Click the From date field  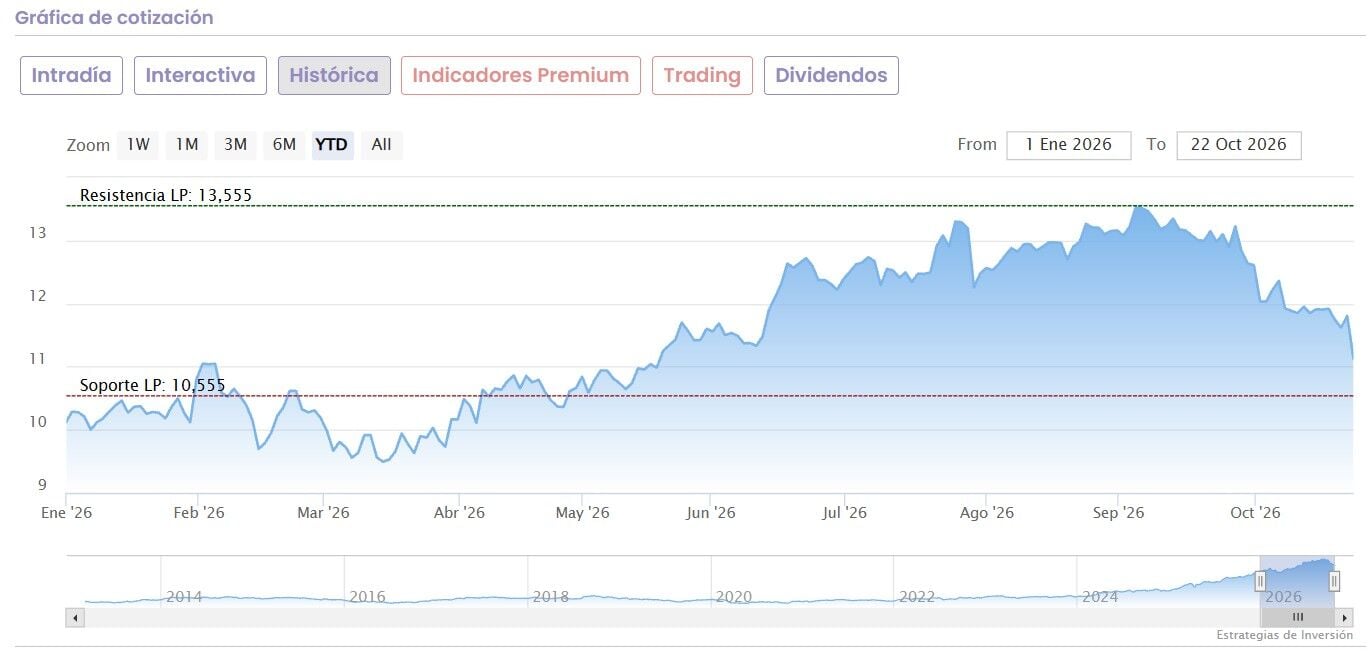tap(1069, 145)
